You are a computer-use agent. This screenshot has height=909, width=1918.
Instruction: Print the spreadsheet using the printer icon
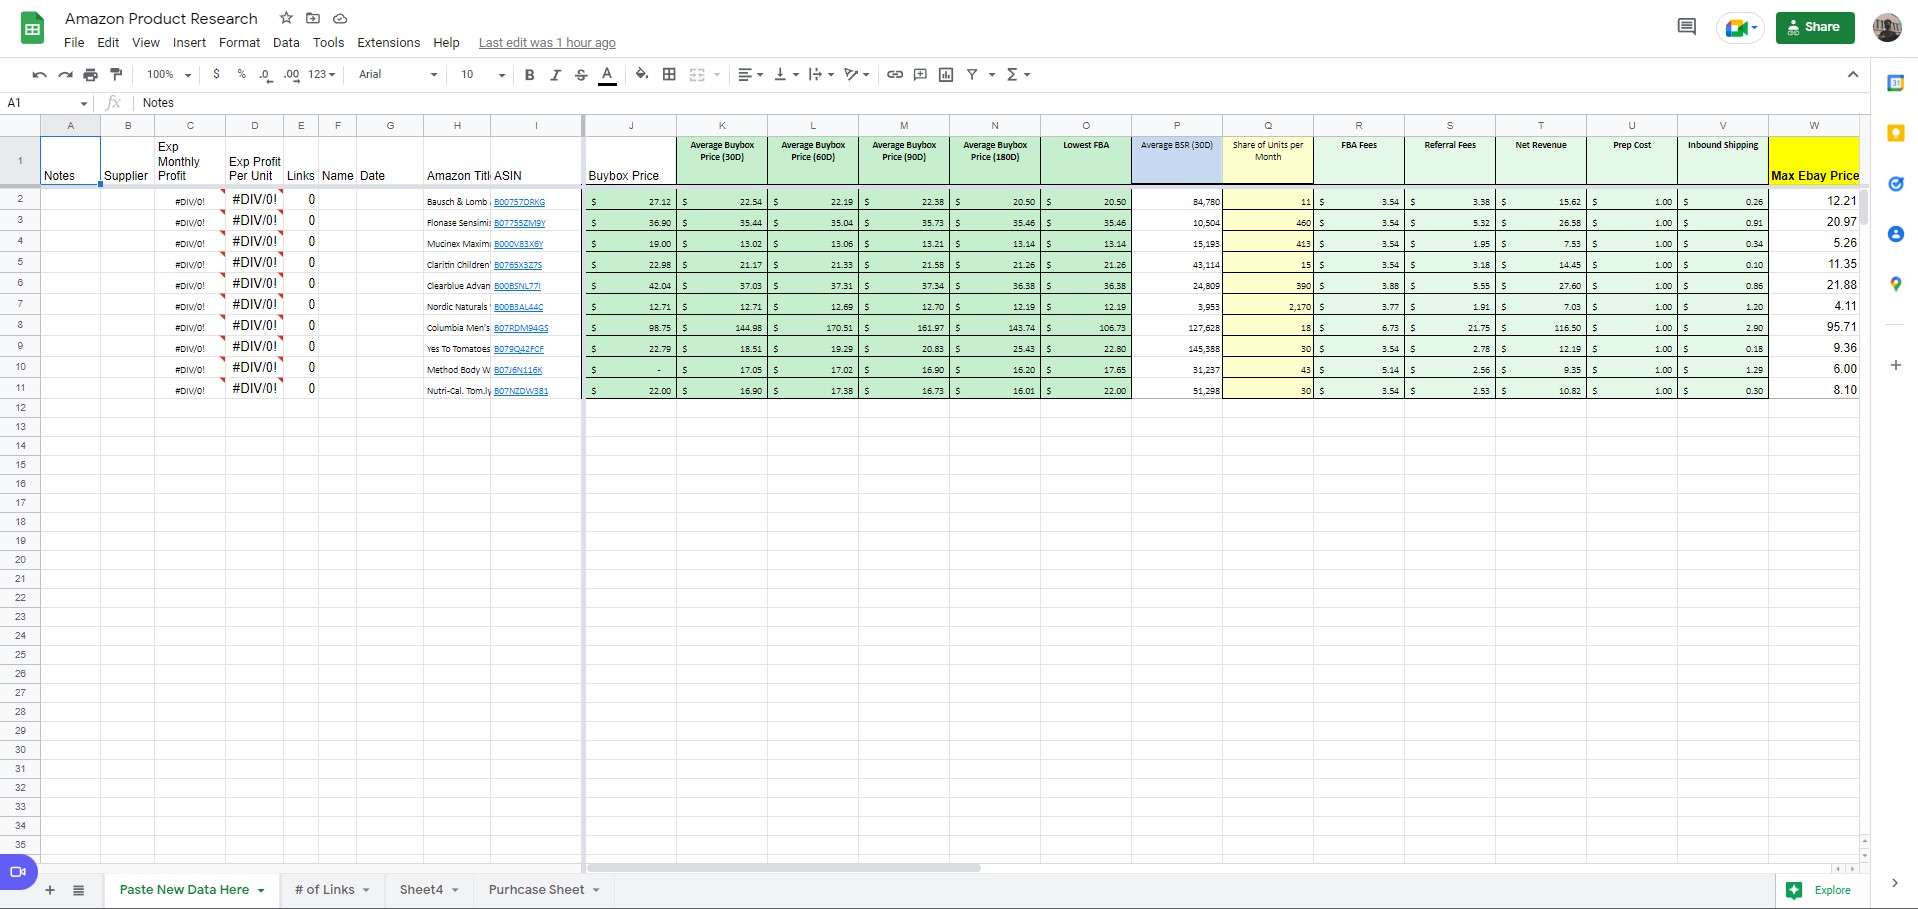tap(91, 74)
